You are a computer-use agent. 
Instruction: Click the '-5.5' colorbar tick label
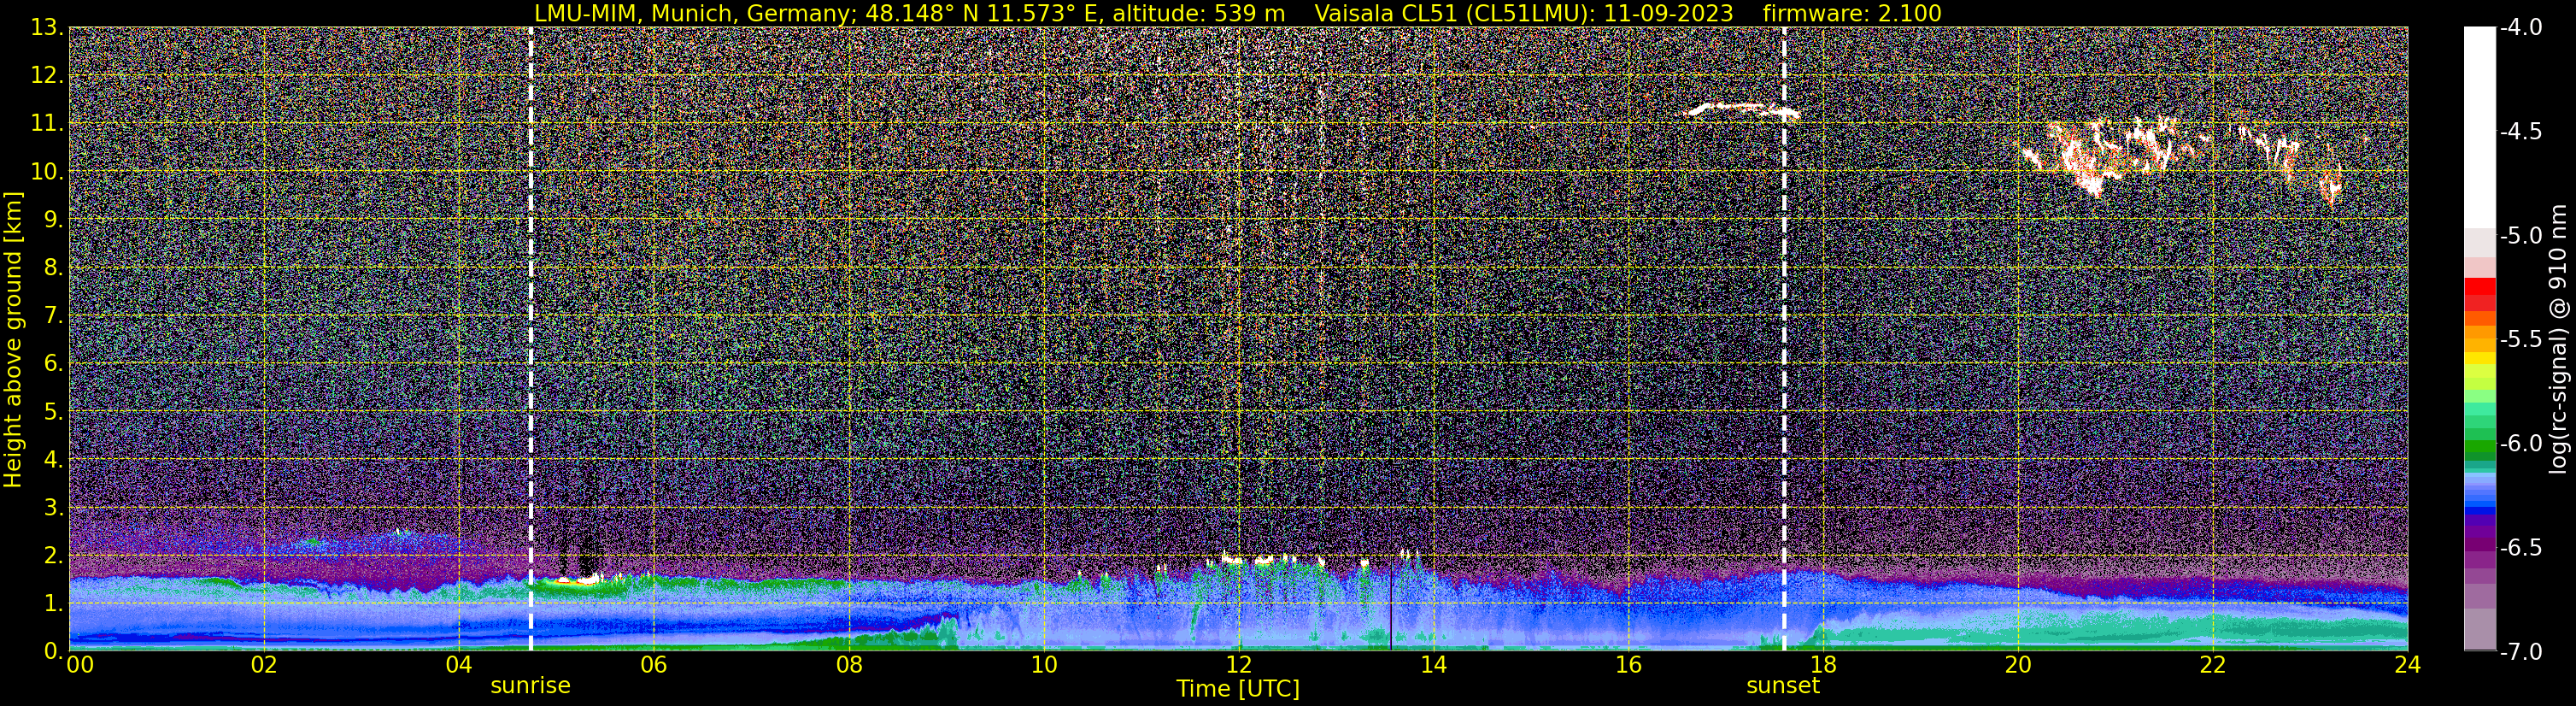2521,340
